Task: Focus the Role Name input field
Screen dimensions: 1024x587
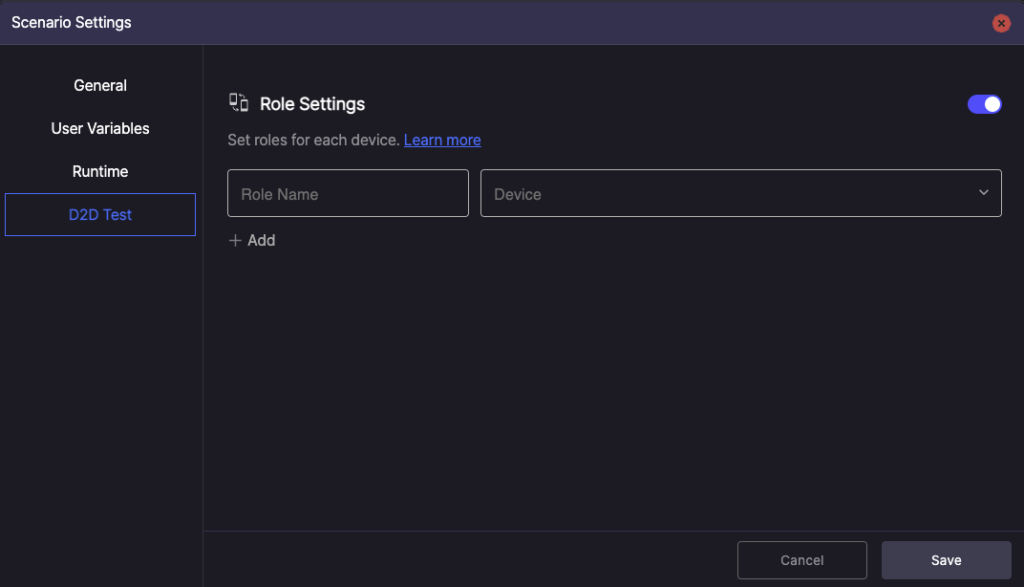Action: click(348, 193)
